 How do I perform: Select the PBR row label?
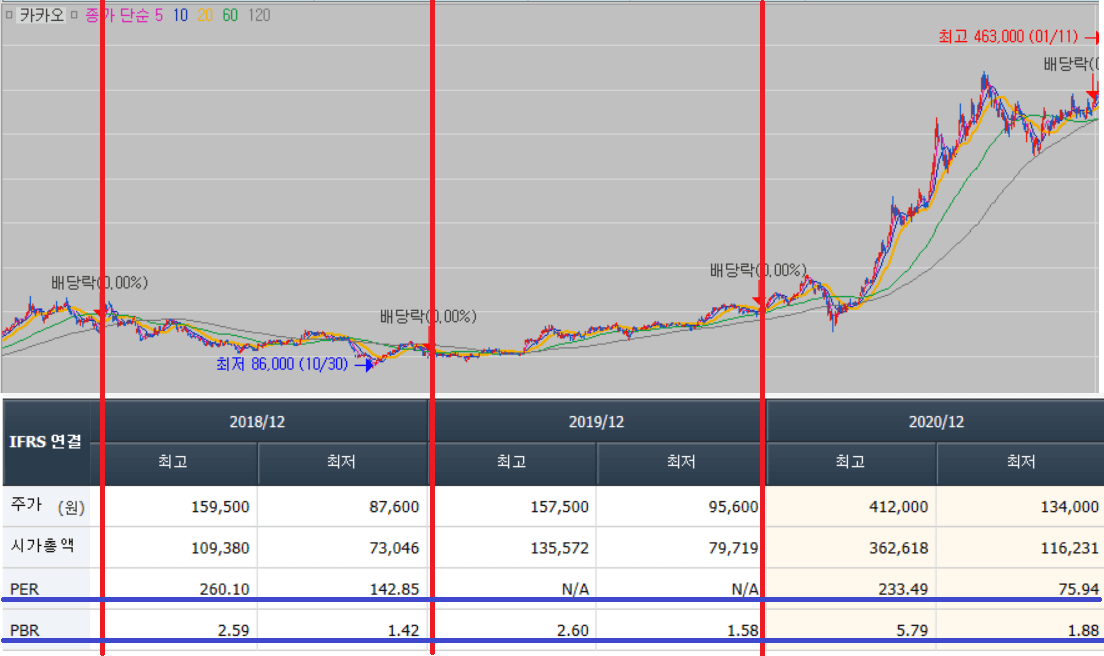pos(25,630)
